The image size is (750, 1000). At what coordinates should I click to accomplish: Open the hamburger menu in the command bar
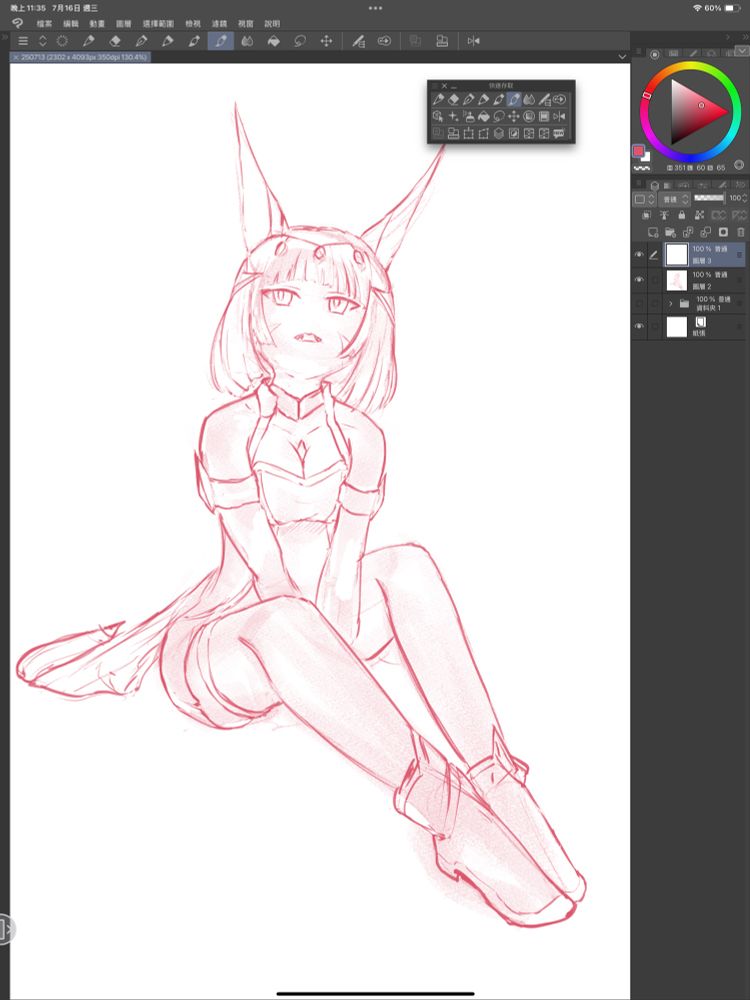point(23,41)
